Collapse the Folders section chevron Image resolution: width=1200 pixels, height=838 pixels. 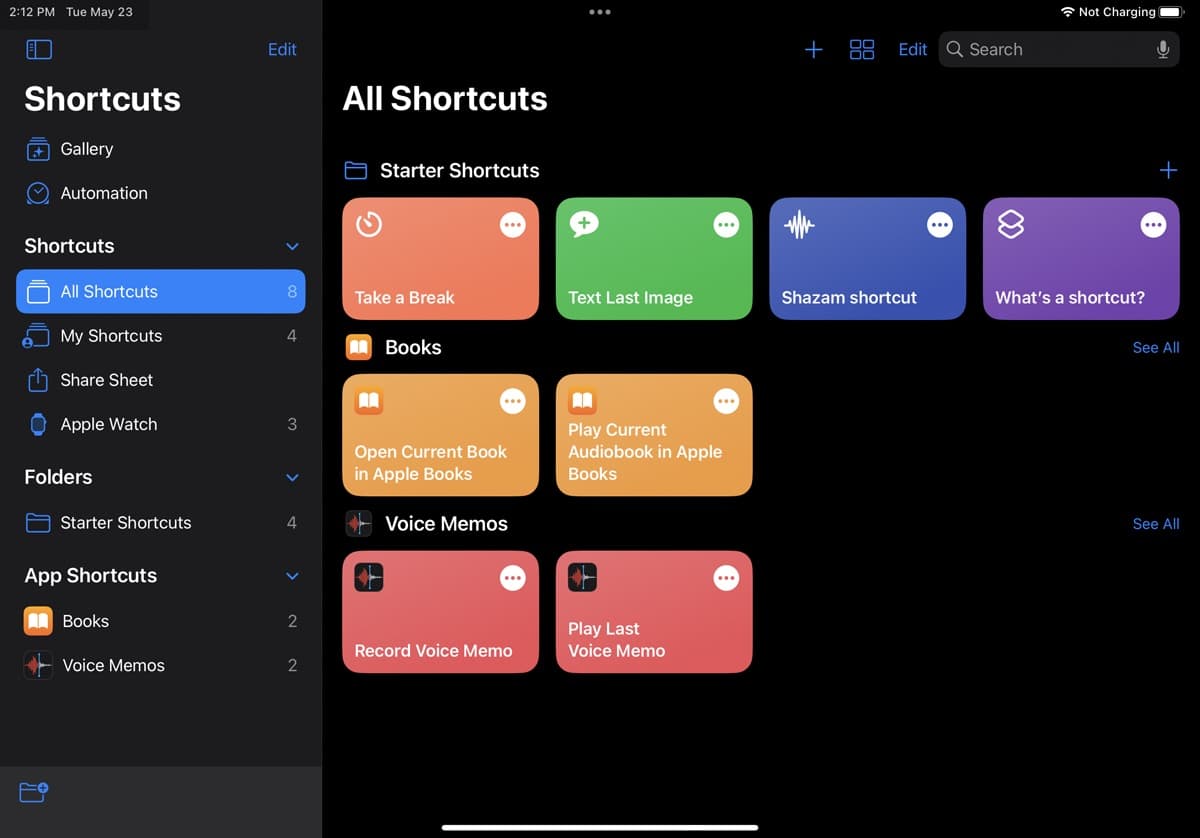(x=292, y=478)
